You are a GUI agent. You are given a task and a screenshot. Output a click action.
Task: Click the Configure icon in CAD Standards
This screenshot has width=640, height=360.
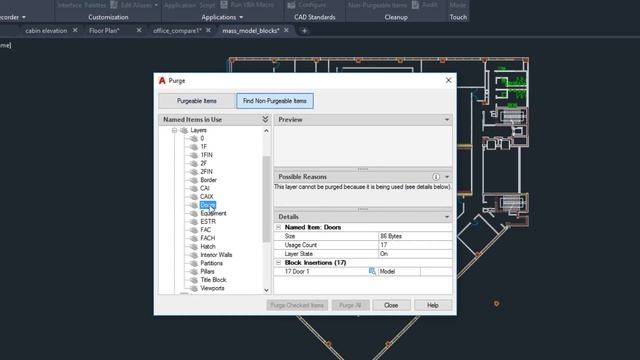pos(291,5)
